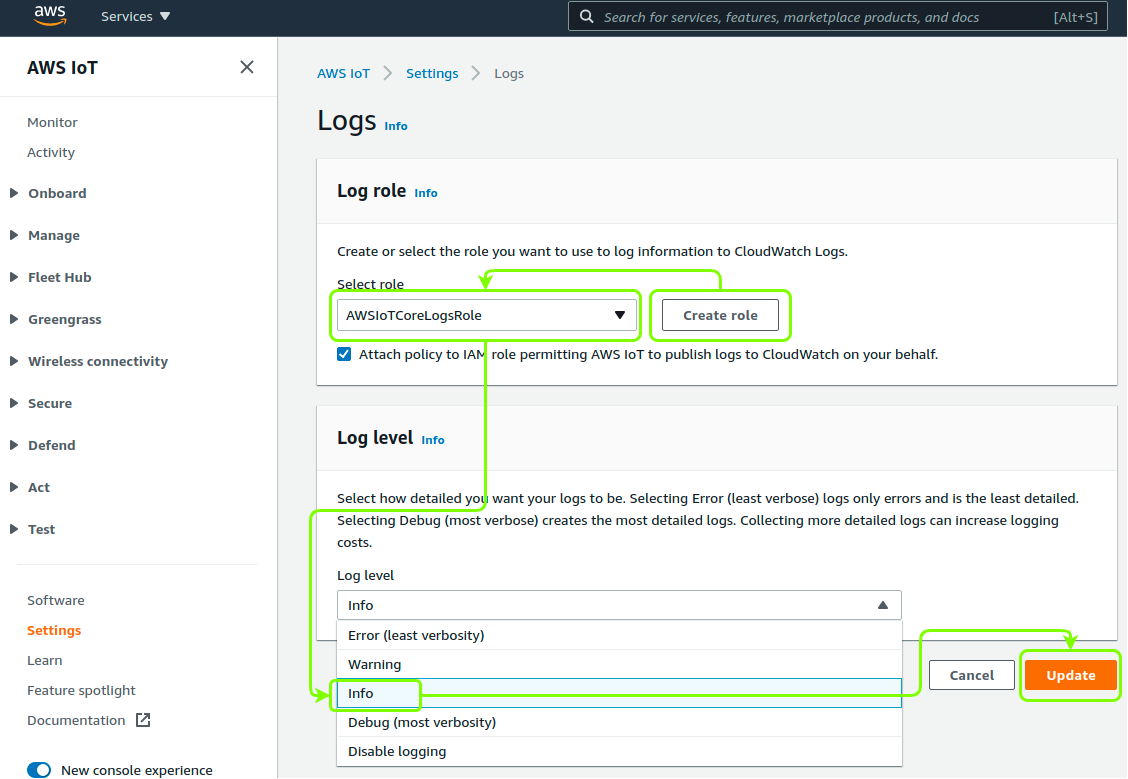This screenshot has width=1128, height=779.
Task: Click the orange Update button
Action: coord(1070,675)
